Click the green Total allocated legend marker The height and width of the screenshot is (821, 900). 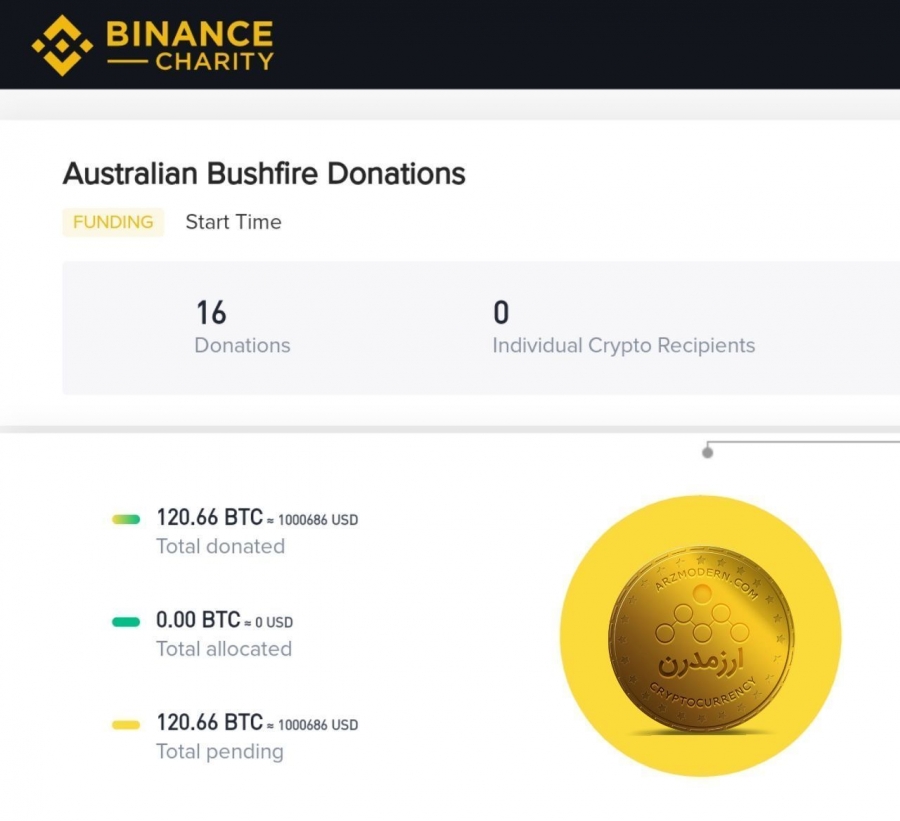click(x=126, y=622)
